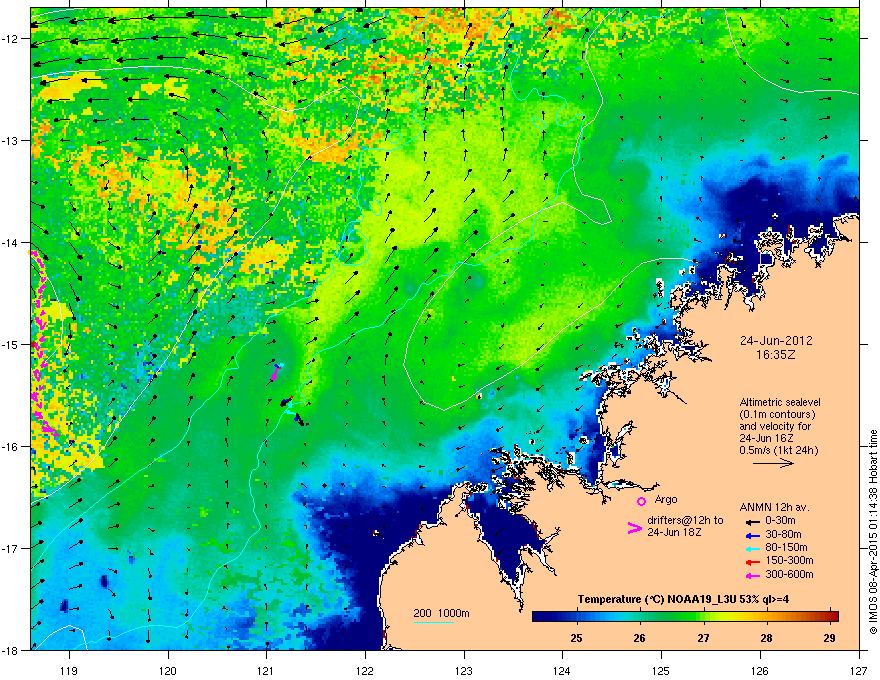Click the "30-80m" depth label
The height and width of the screenshot is (680, 880).
783,535
